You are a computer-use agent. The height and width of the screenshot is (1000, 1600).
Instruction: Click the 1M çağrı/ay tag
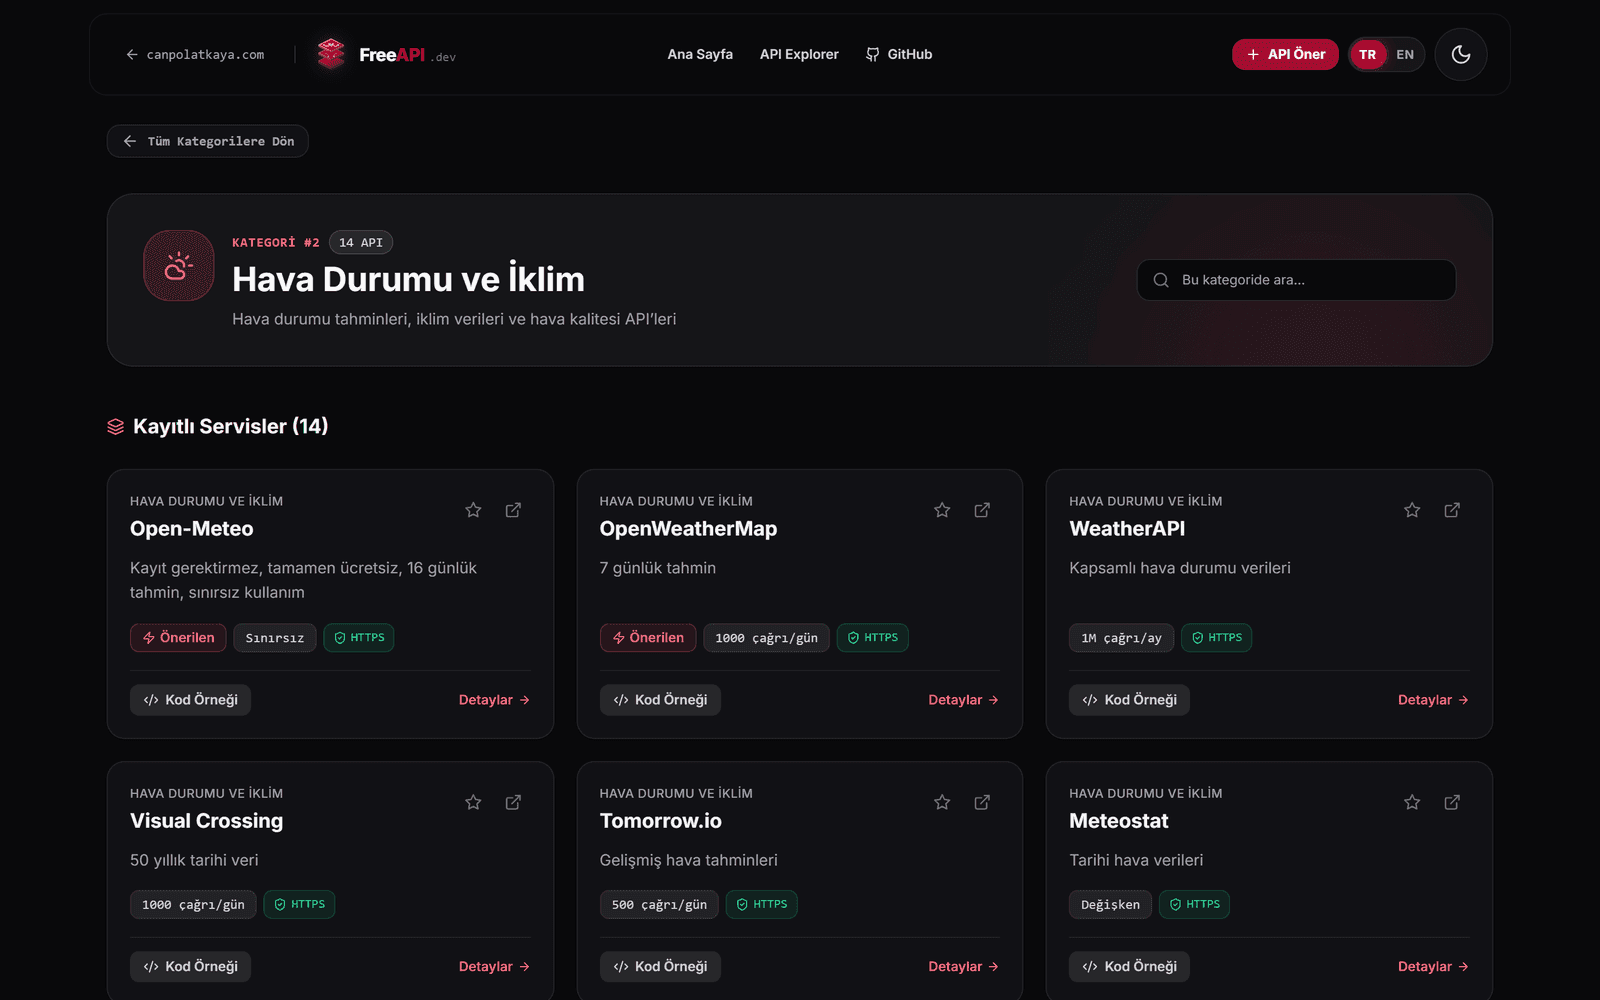tap(1121, 638)
